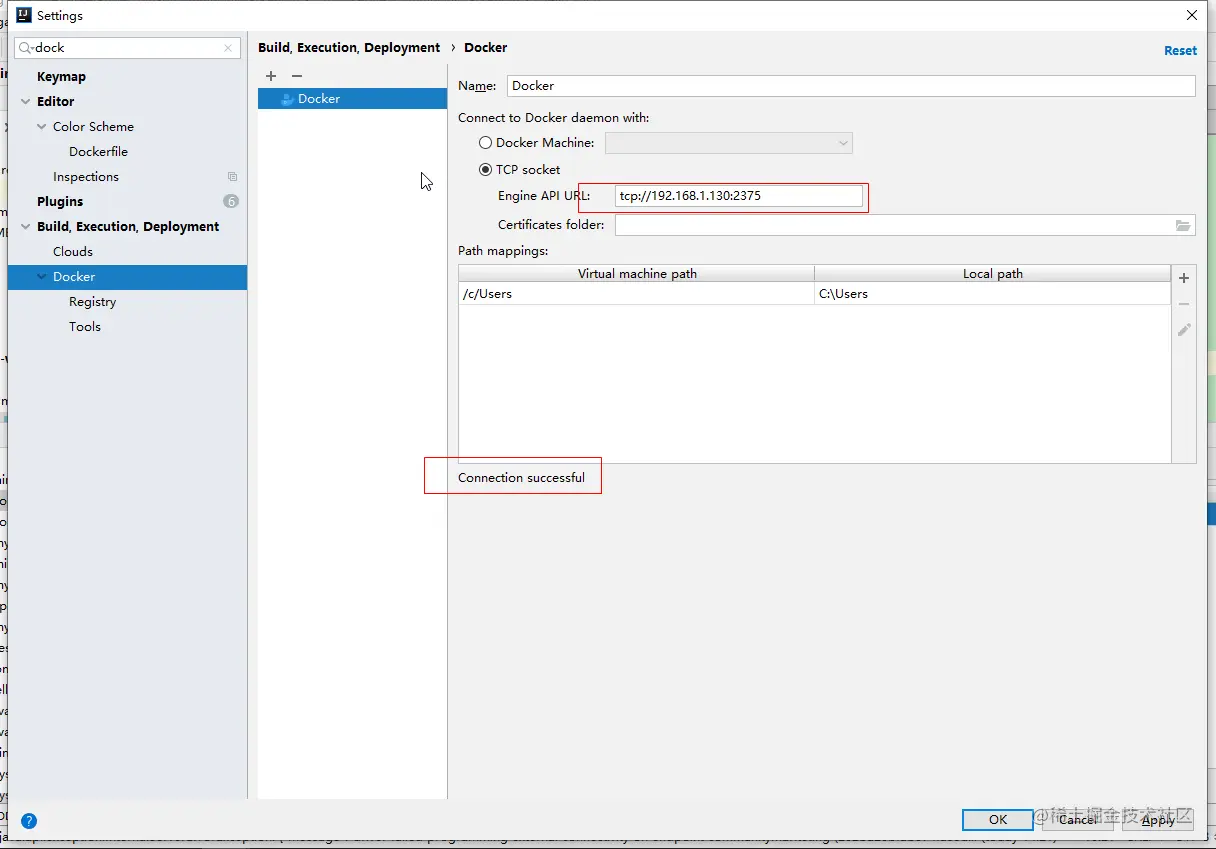Screen dimensions: 1216x849
Task: Click the Docker whale icon in list
Action: [287, 99]
